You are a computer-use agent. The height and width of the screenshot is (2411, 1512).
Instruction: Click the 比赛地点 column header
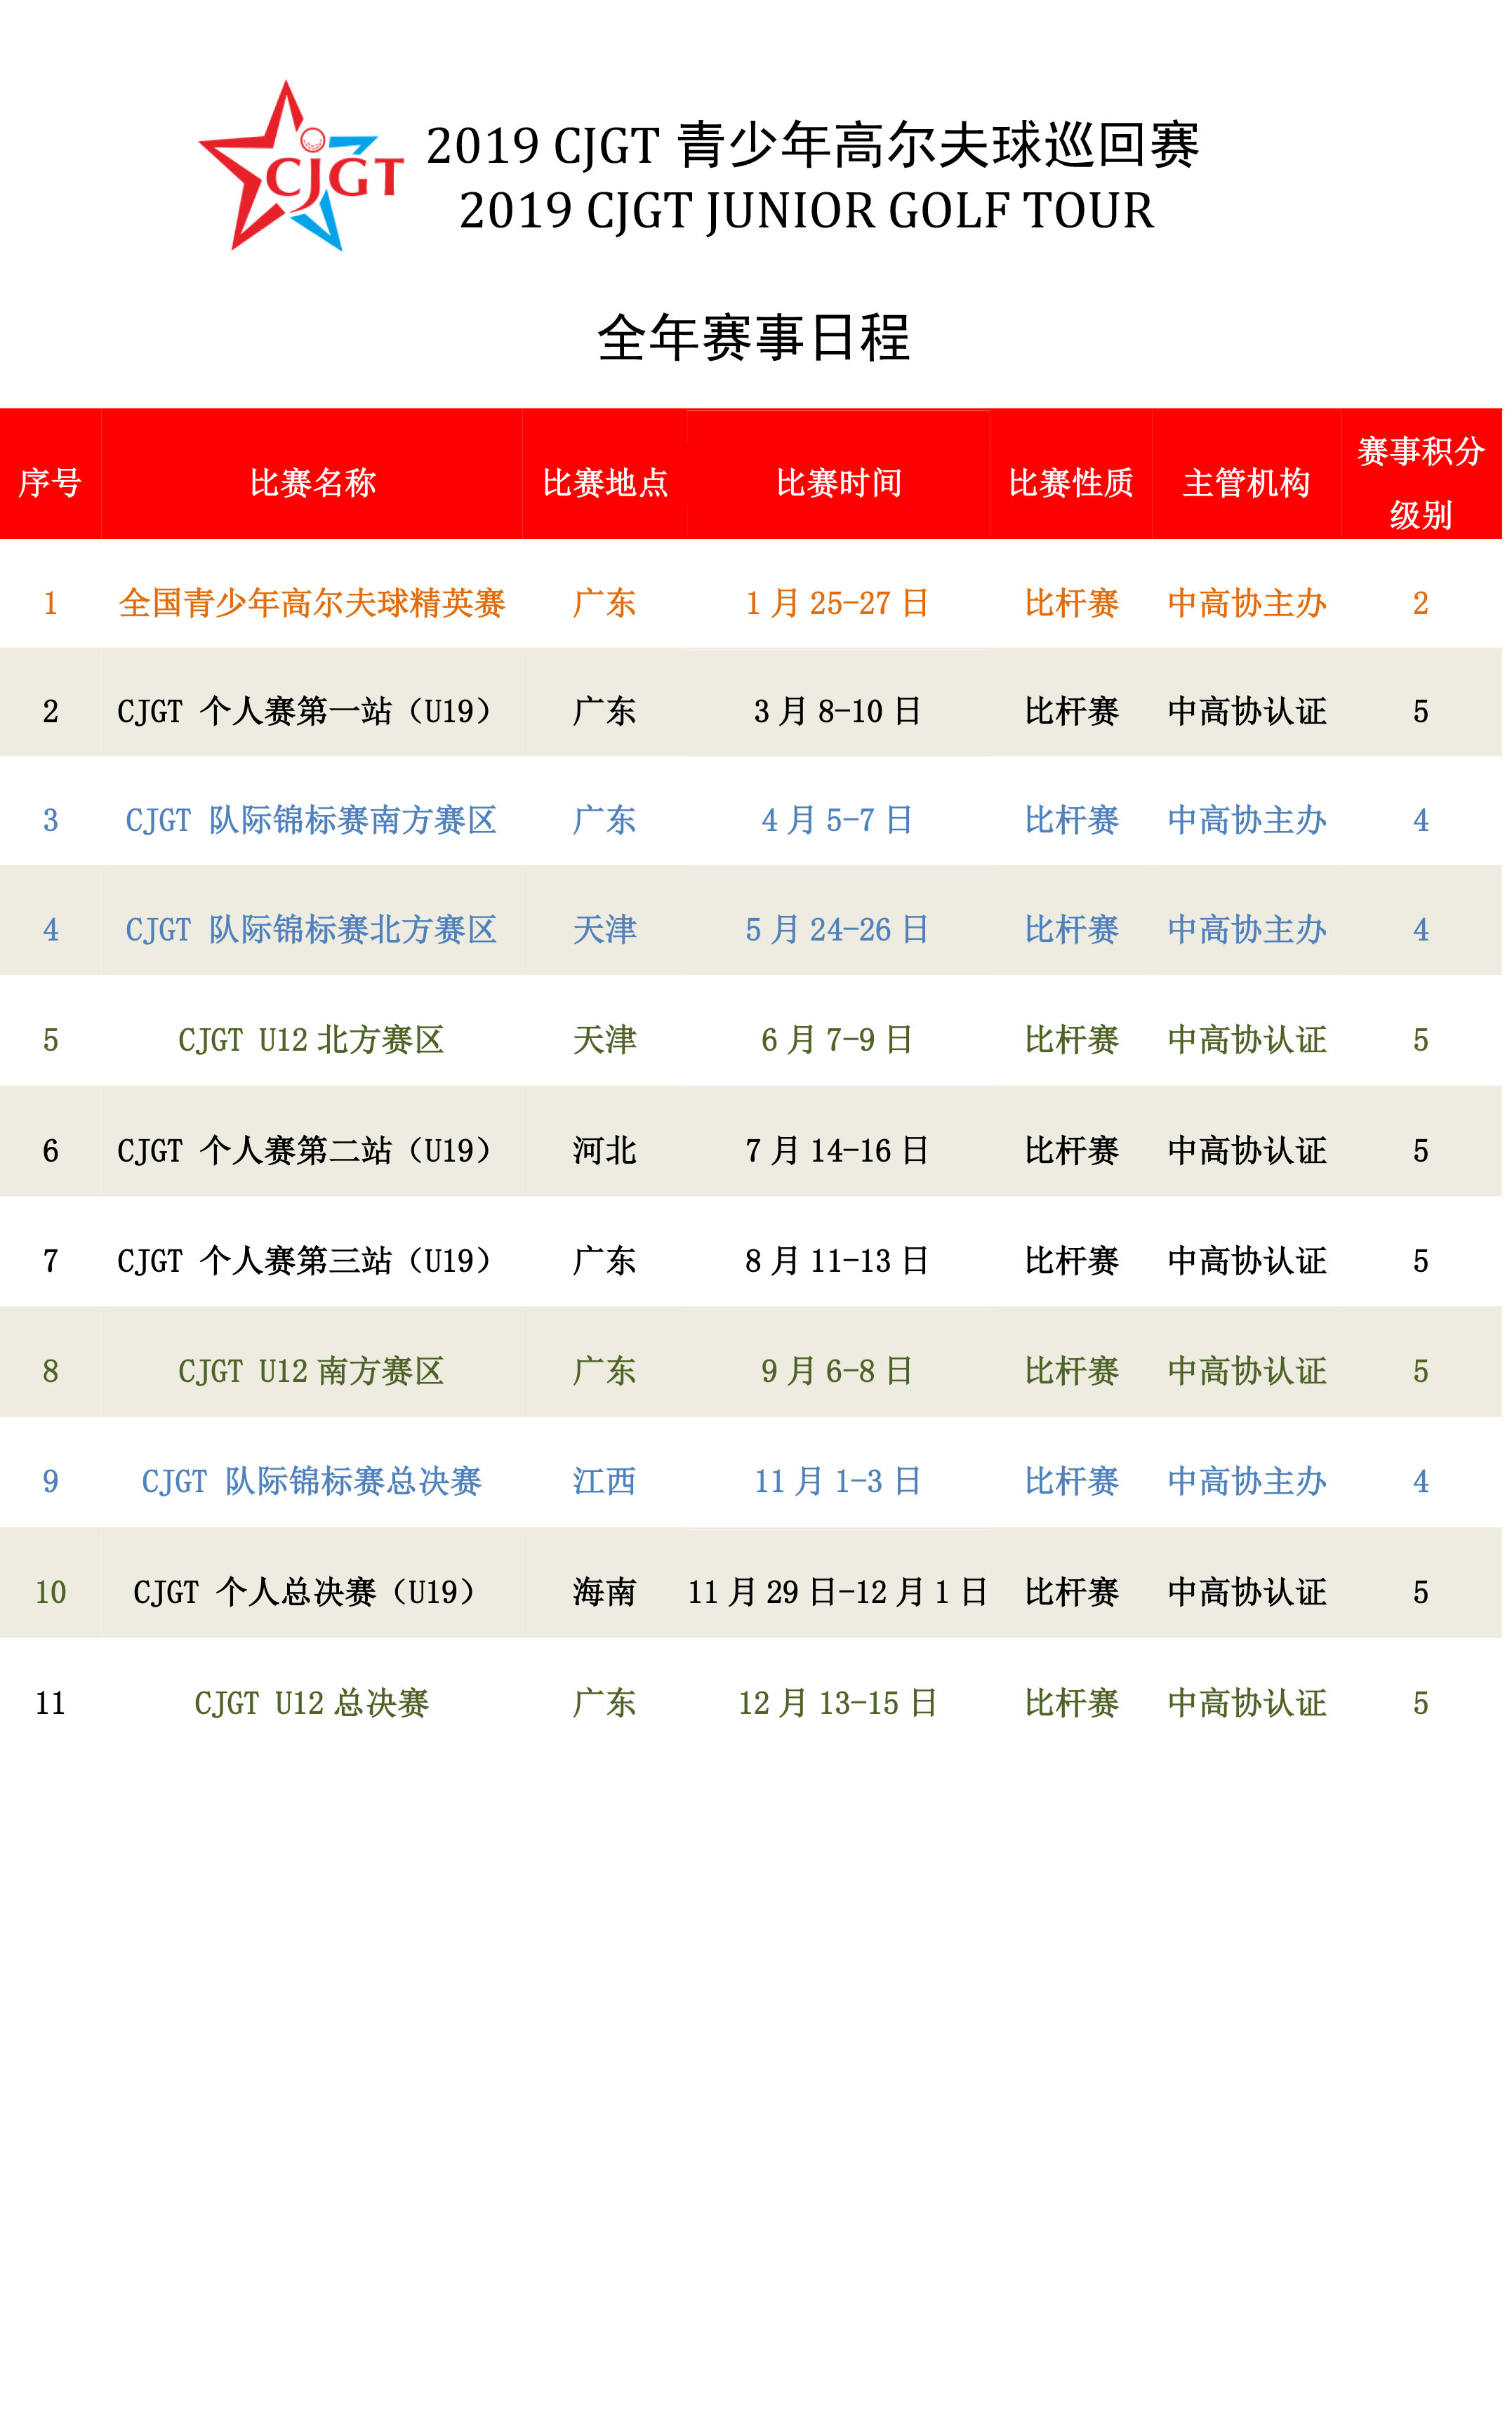point(605,483)
